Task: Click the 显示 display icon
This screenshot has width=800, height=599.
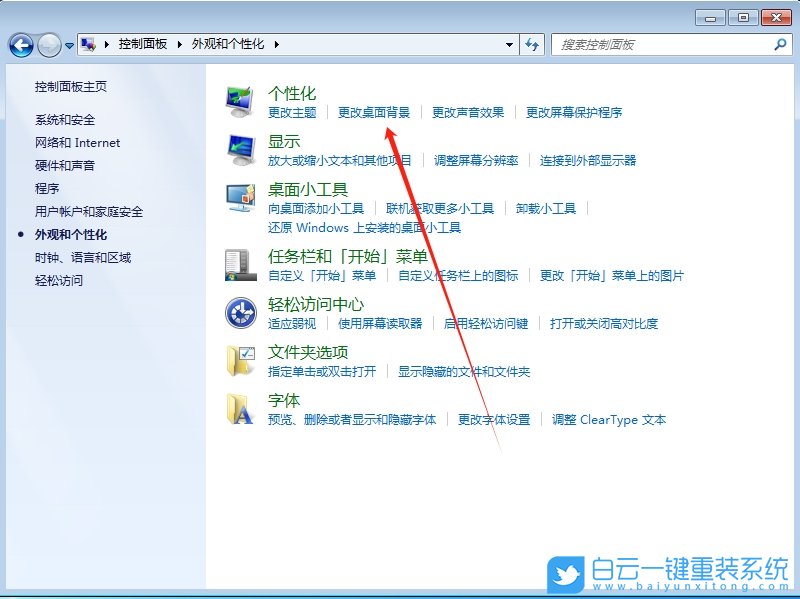Action: pyautogui.click(x=240, y=147)
